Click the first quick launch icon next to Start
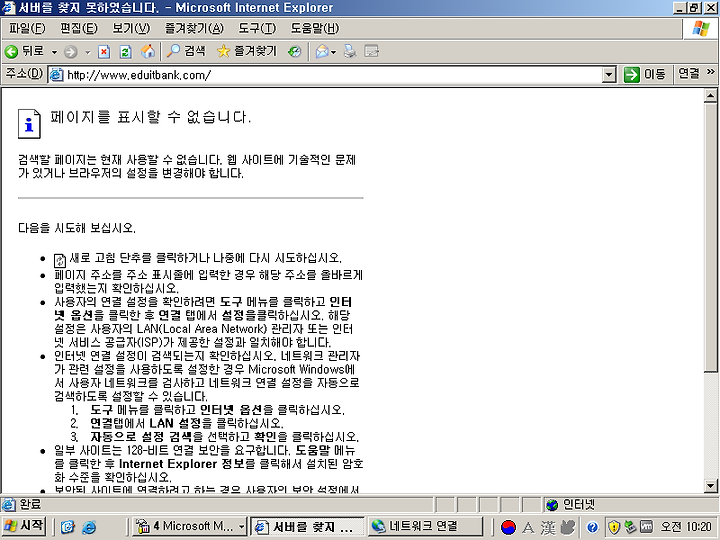720x540 pixels. click(68, 527)
